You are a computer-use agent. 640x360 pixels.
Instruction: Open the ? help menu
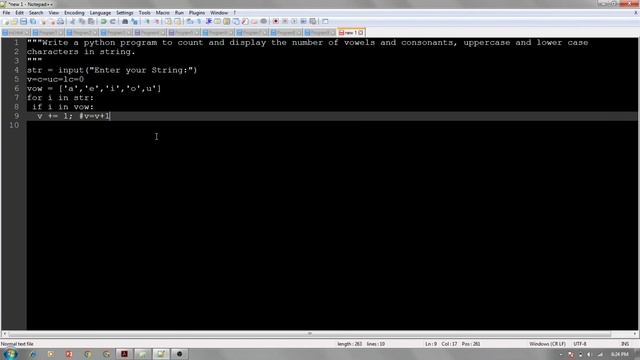pos(235,13)
